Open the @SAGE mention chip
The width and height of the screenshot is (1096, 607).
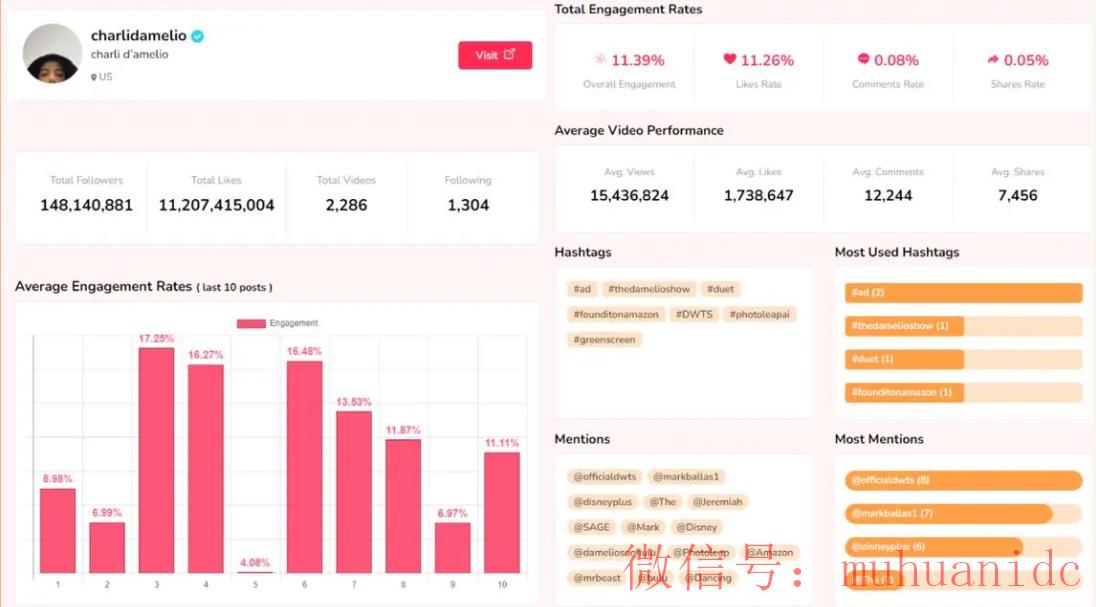pos(592,527)
